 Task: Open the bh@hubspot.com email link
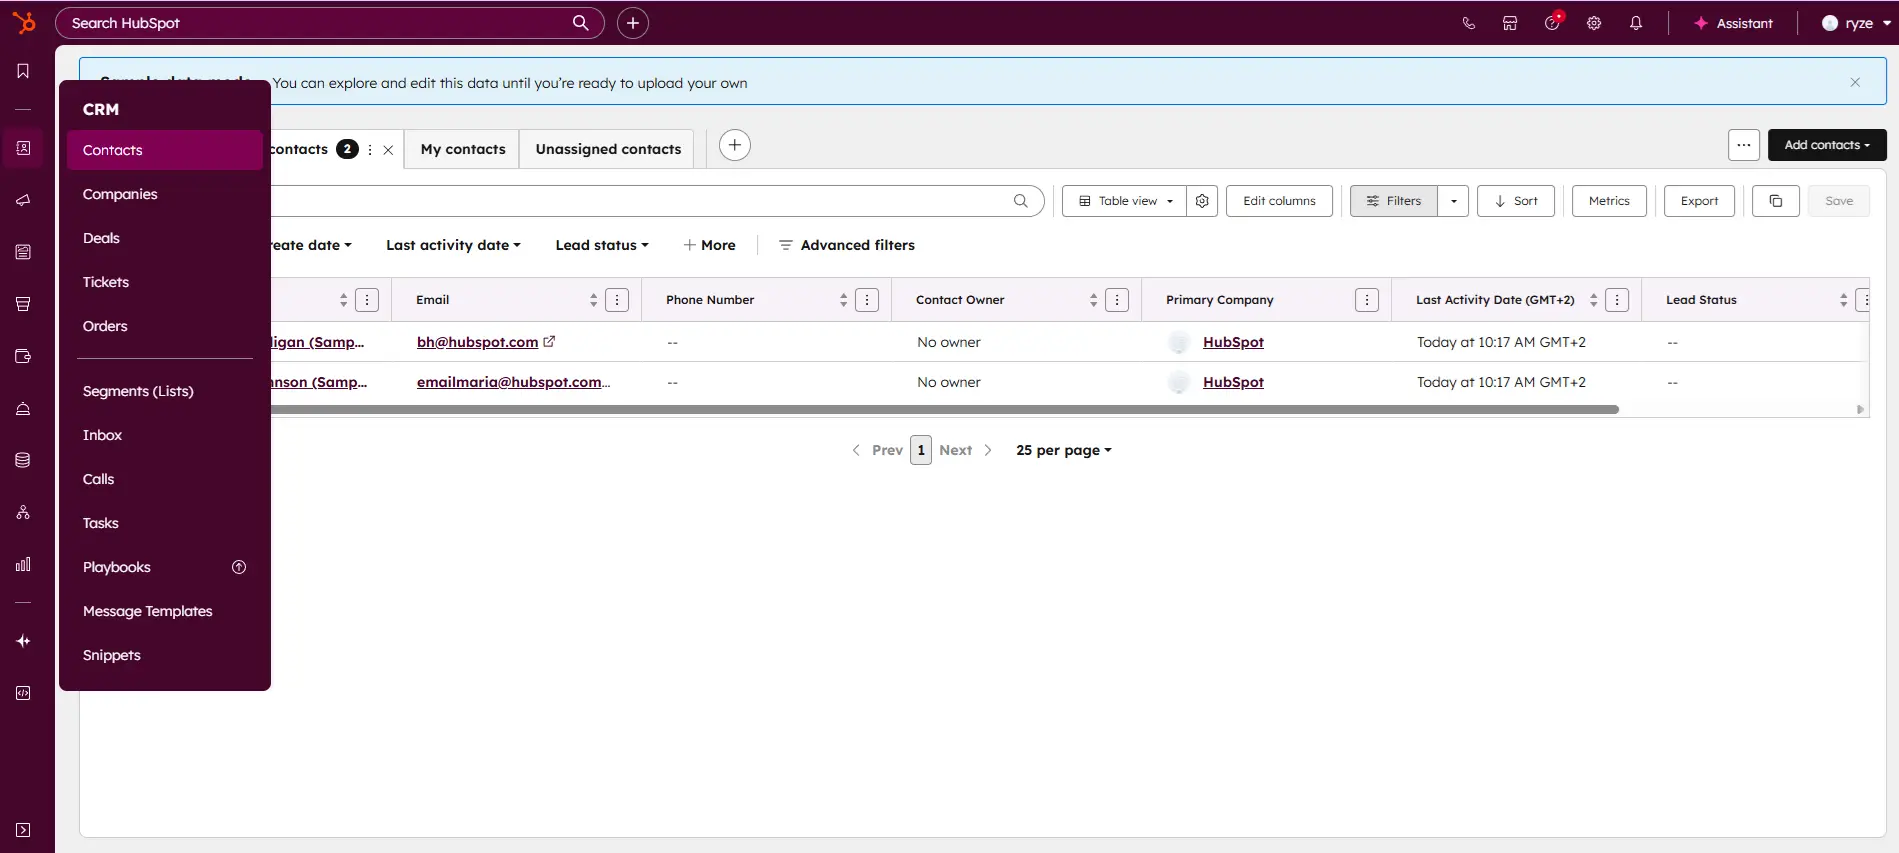coord(477,342)
